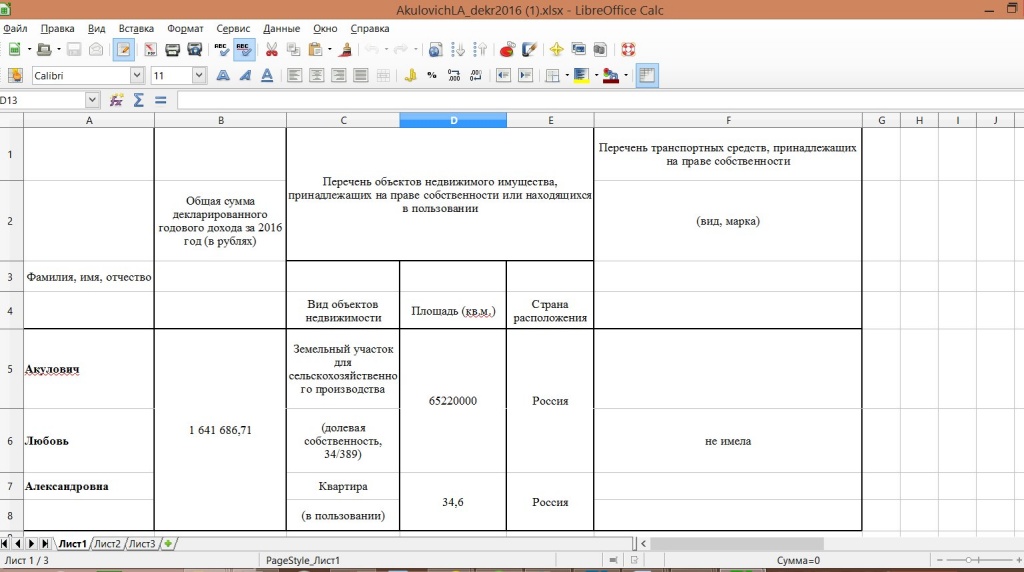The image size is (1024, 572).
Task: Insert a hyperlink
Action: click(x=435, y=50)
